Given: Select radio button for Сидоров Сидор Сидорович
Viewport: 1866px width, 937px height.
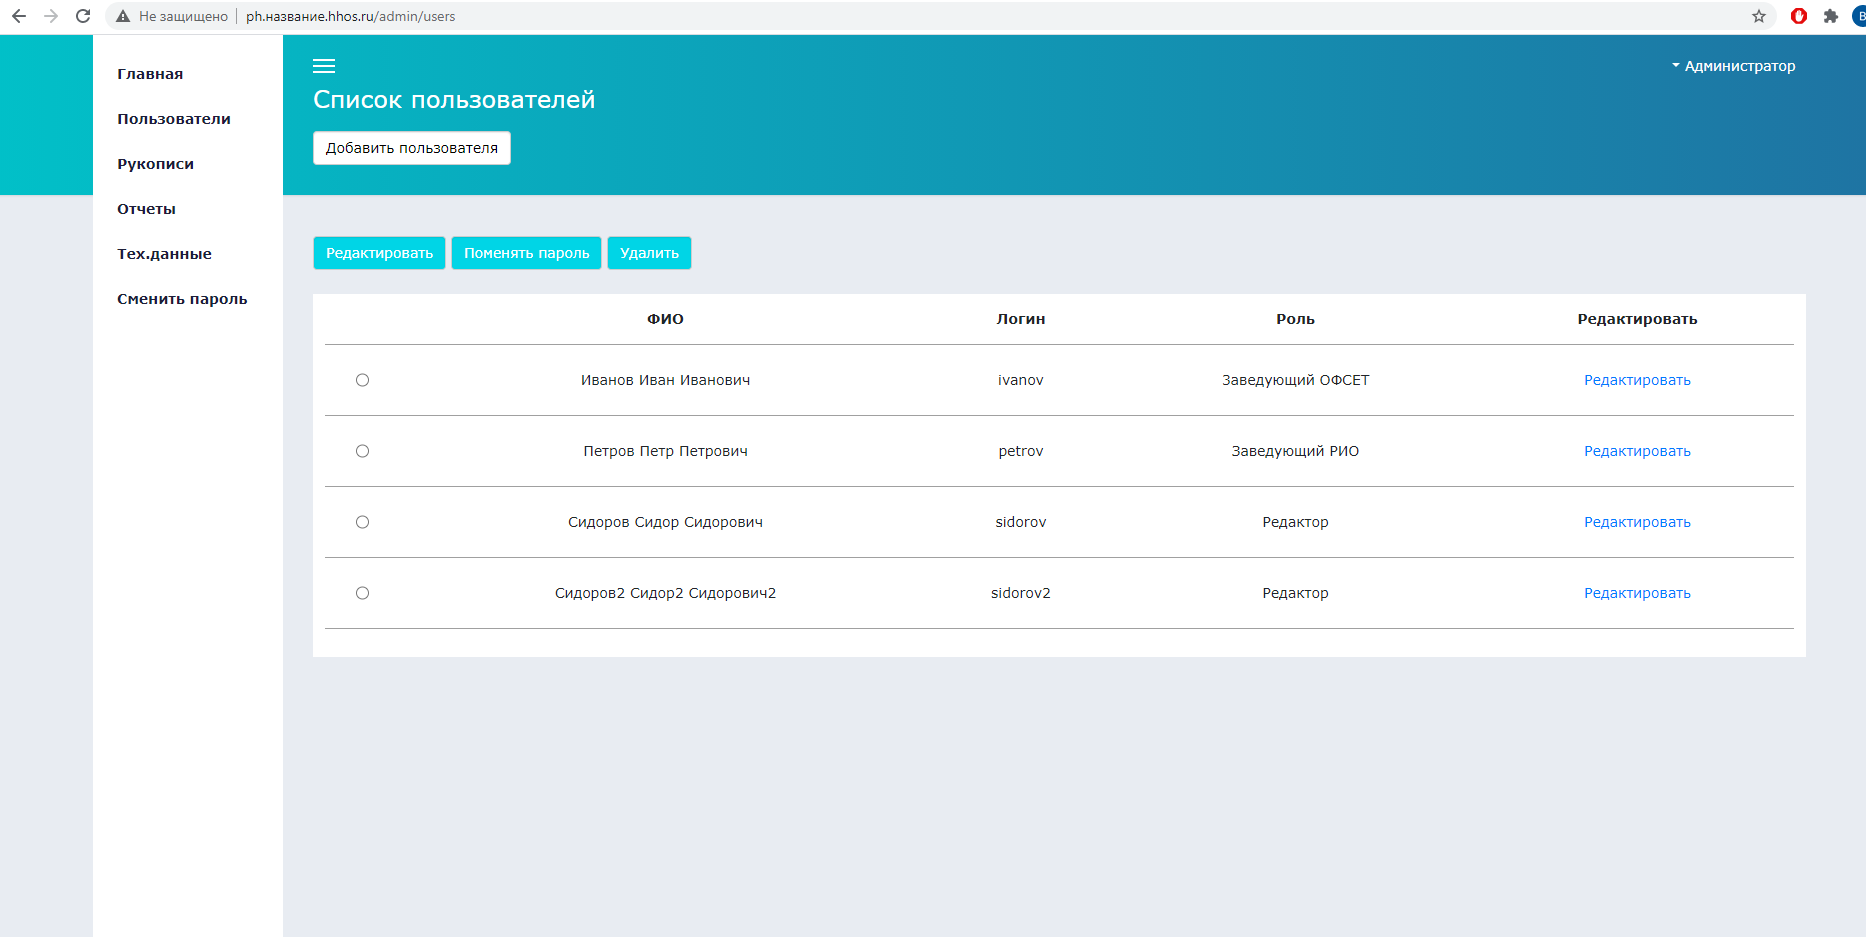Looking at the screenshot, I should (362, 522).
